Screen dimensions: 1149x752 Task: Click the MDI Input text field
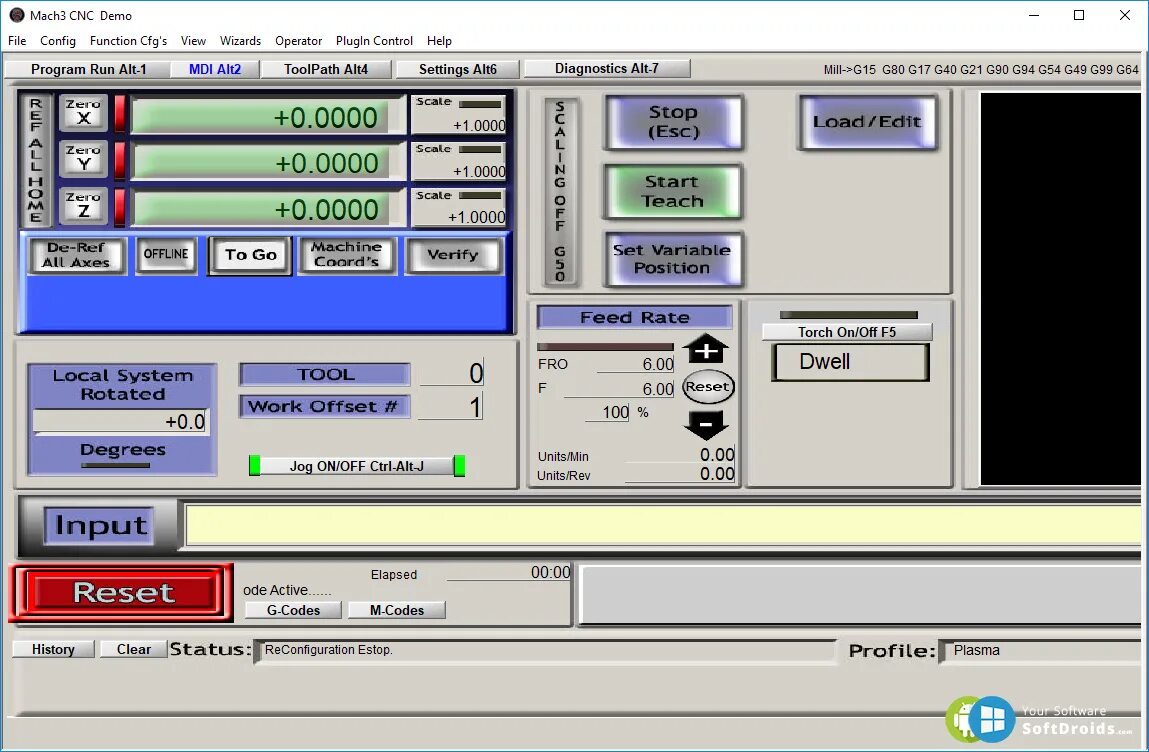tap(663, 525)
